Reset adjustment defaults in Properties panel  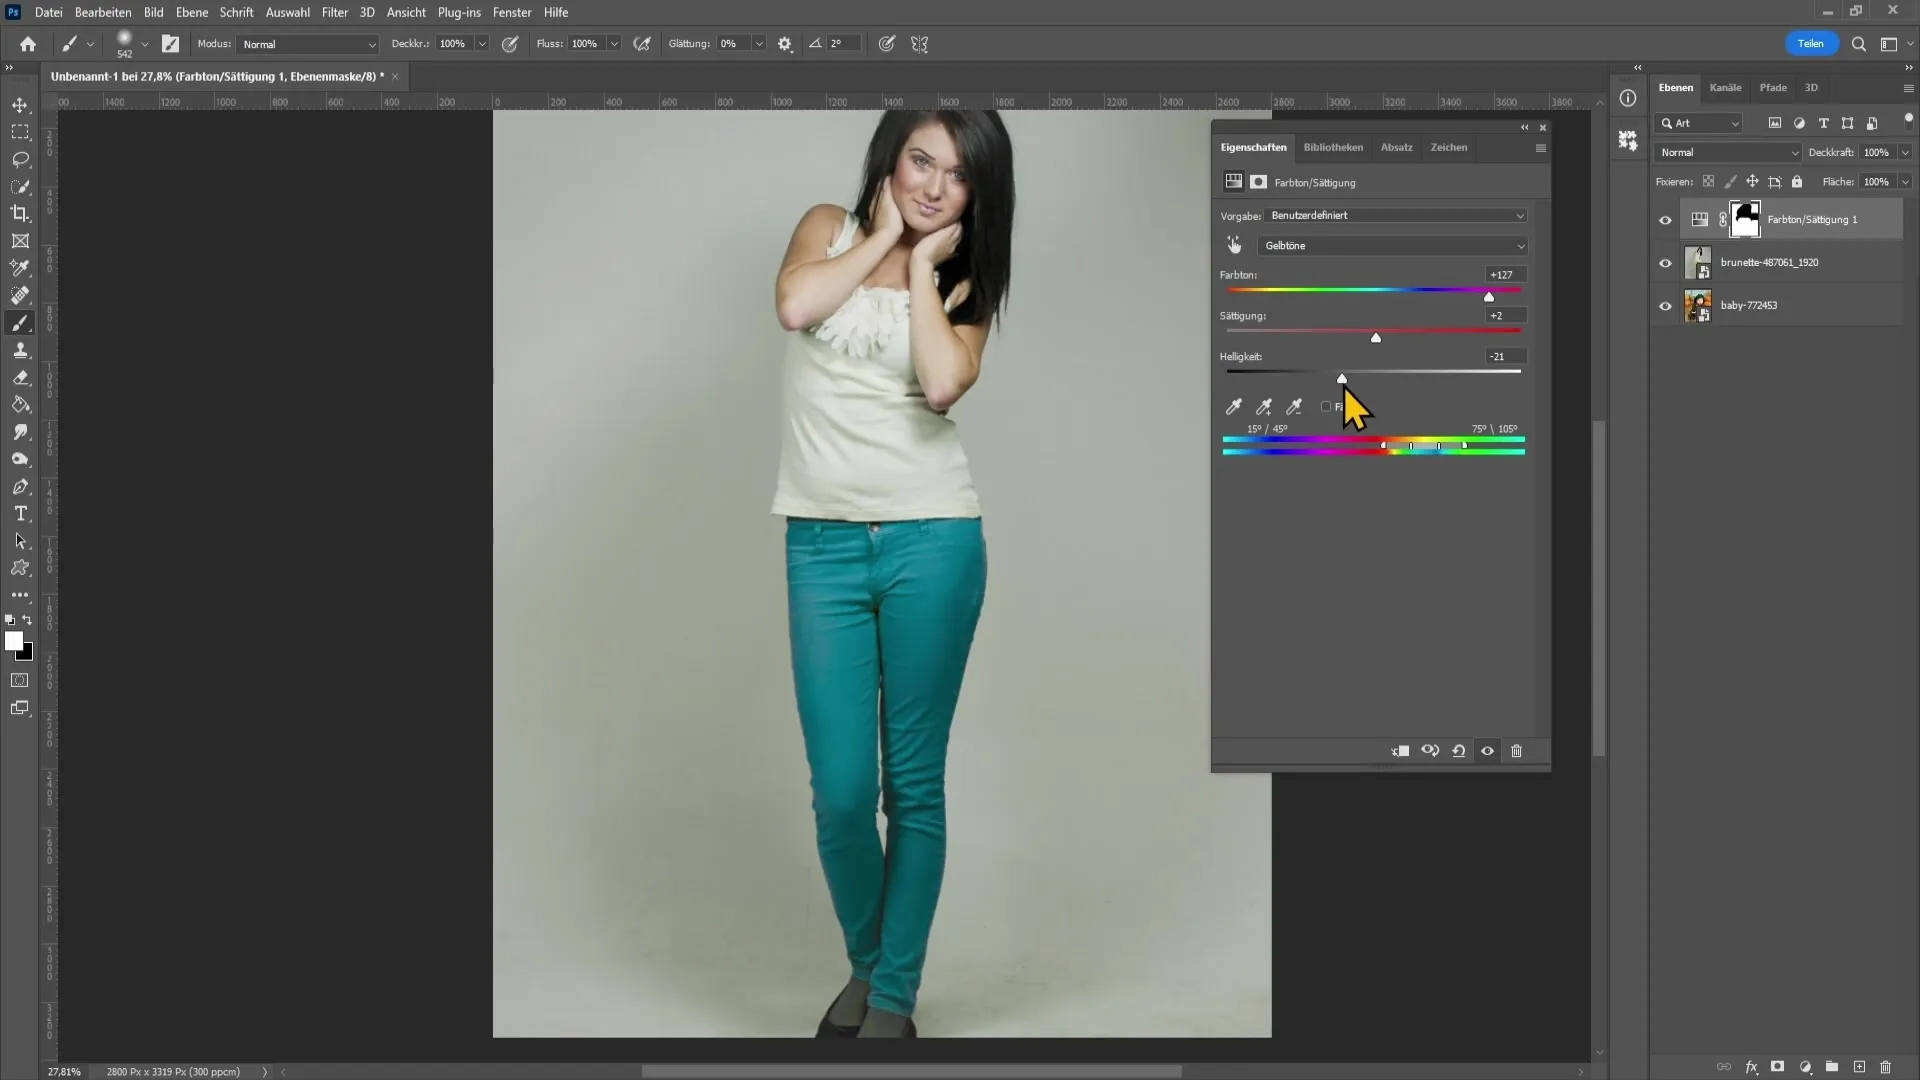1459,751
